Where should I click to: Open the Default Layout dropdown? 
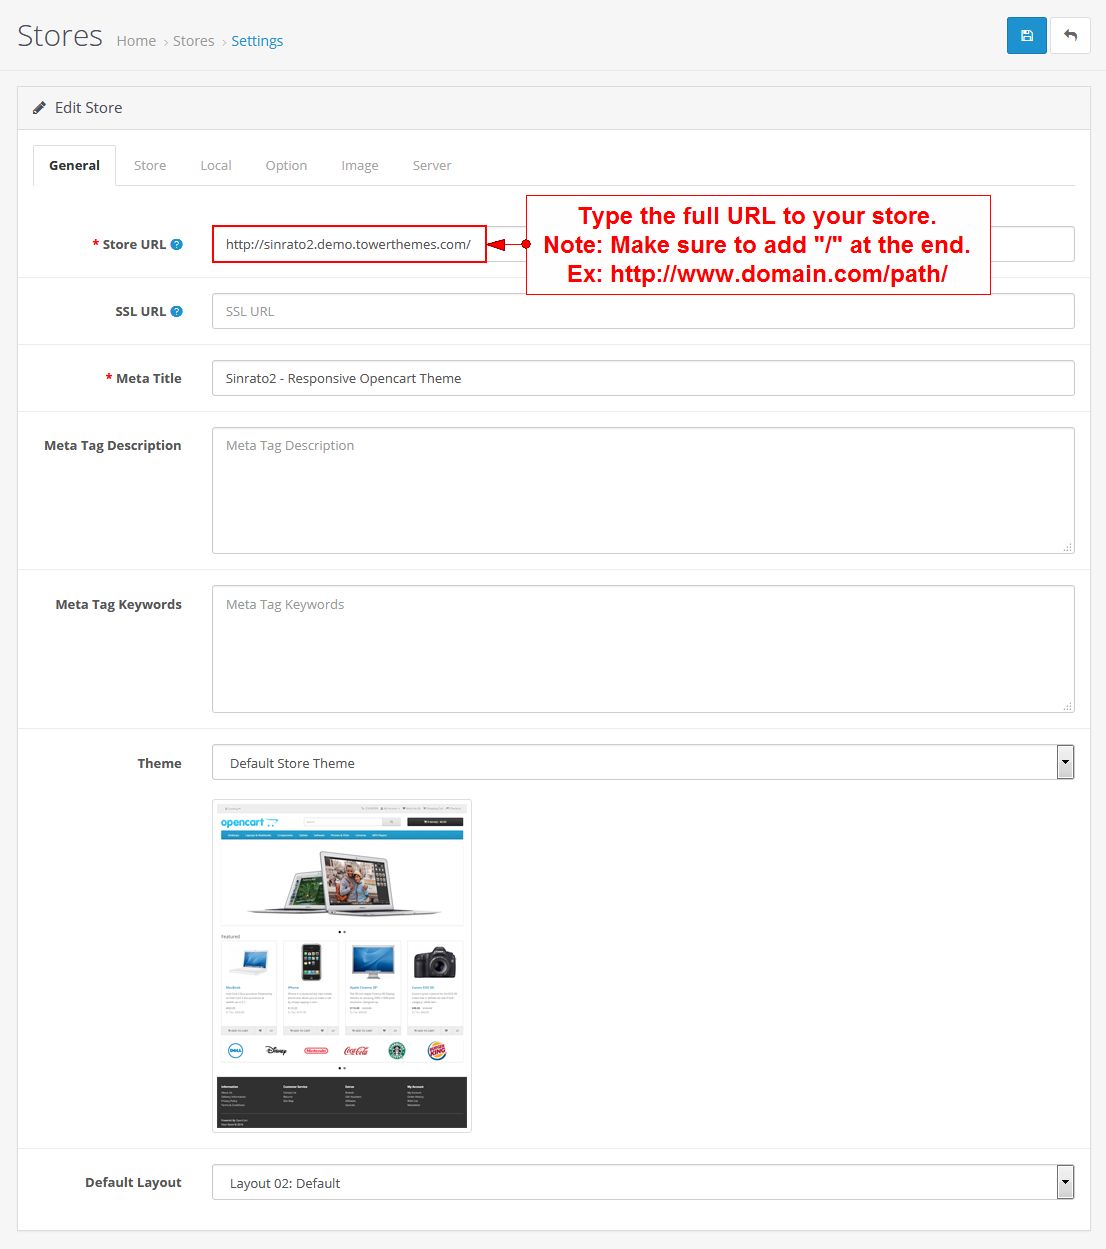coord(643,1182)
